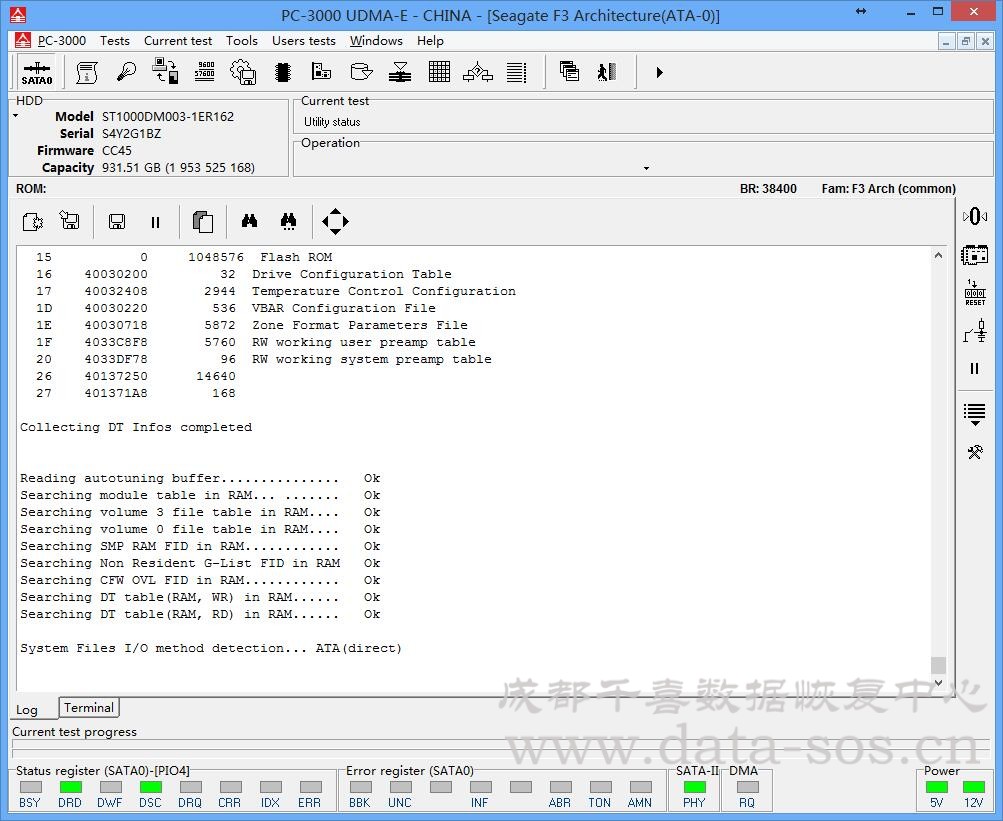This screenshot has height=821, width=1003.
Task: Click the RESET counter icon in right sidebar
Action: pos(975,292)
